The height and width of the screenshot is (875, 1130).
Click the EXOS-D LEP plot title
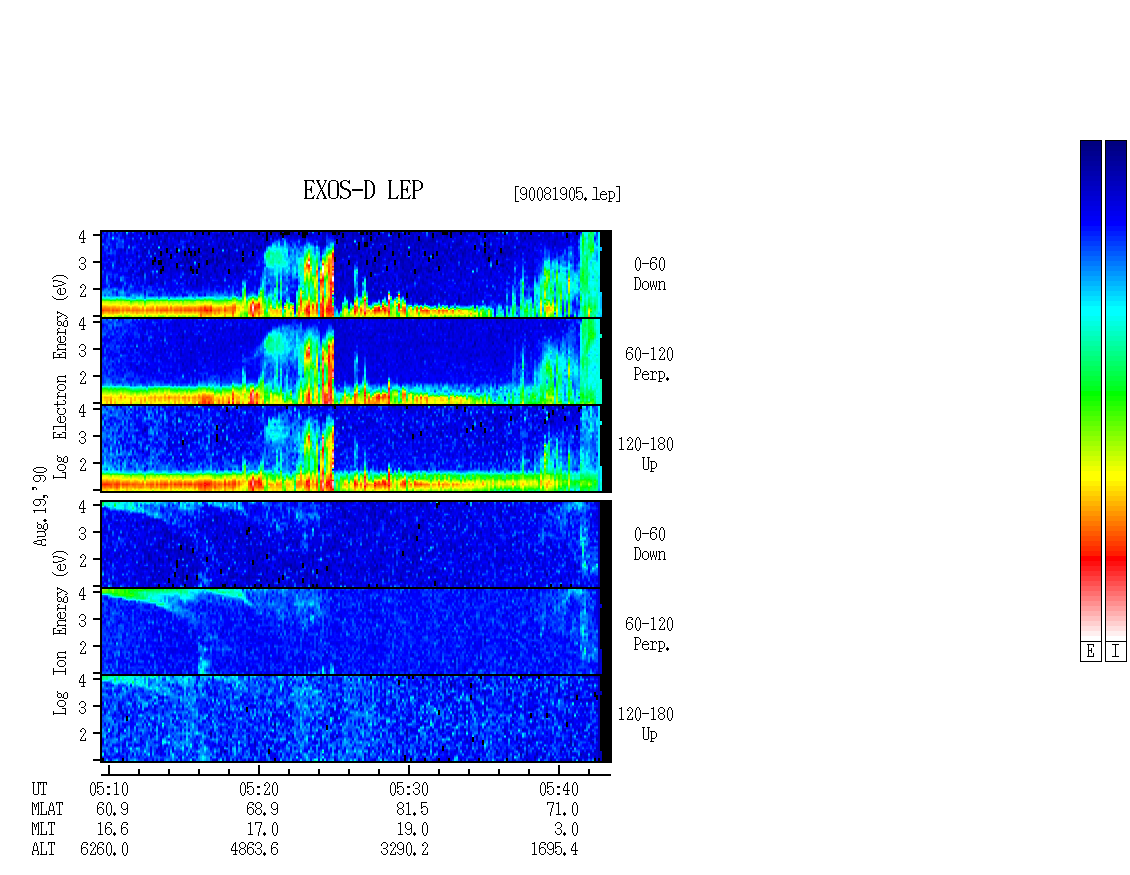coord(362,190)
